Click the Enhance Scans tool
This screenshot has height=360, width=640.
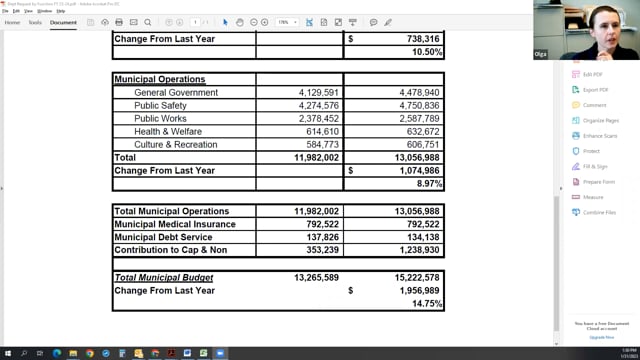click(x=595, y=136)
